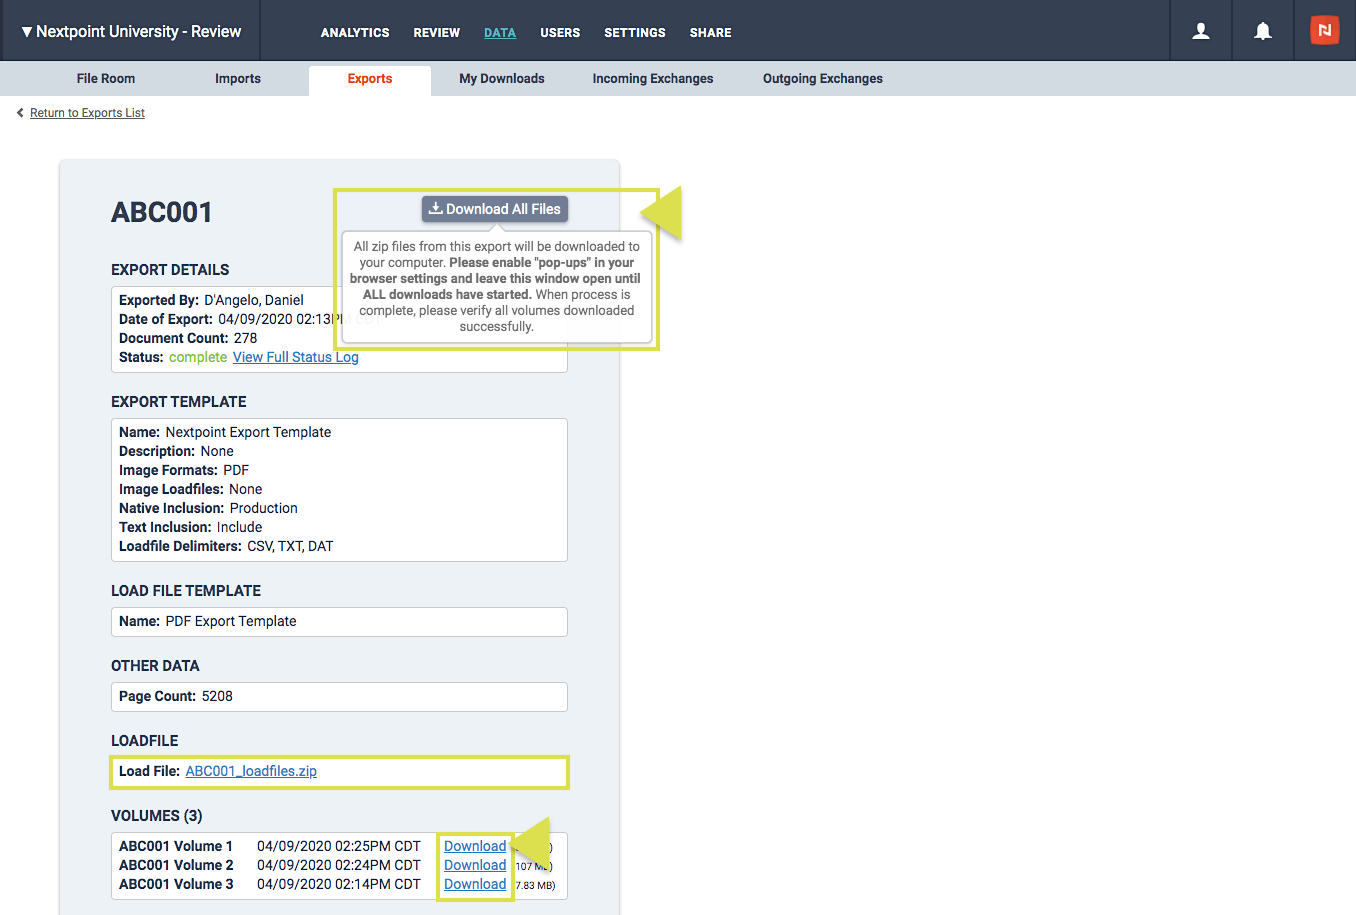Click the 'Name: Nextpoint Export Template' row
Viewport: 1356px width, 915px height.
(x=225, y=432)
